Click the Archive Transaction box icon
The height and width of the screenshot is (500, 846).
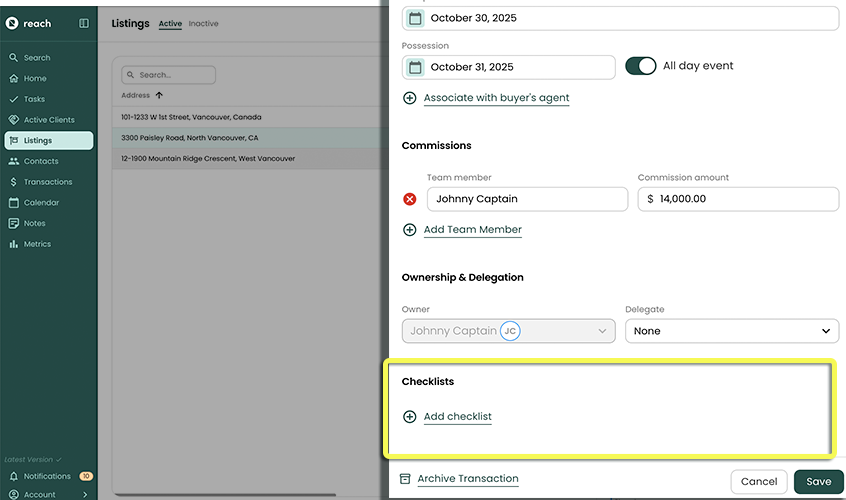[x=406, y=479]
